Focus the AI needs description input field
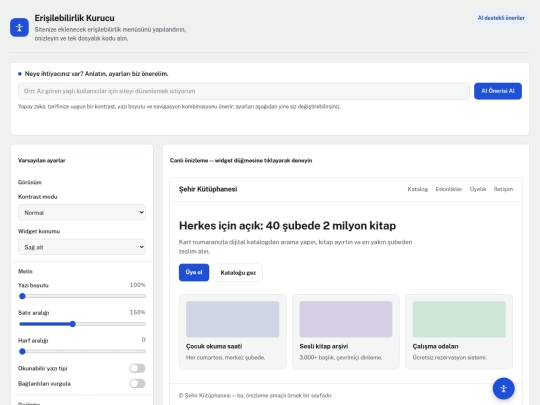Screen dimensions: 540x405 point(244,91)
